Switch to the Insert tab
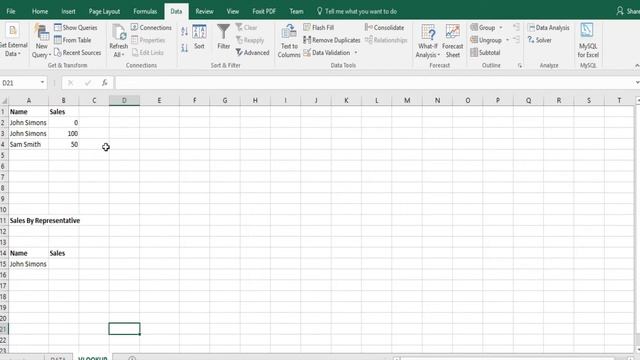640x360 pixels. [x=68, y=11]
